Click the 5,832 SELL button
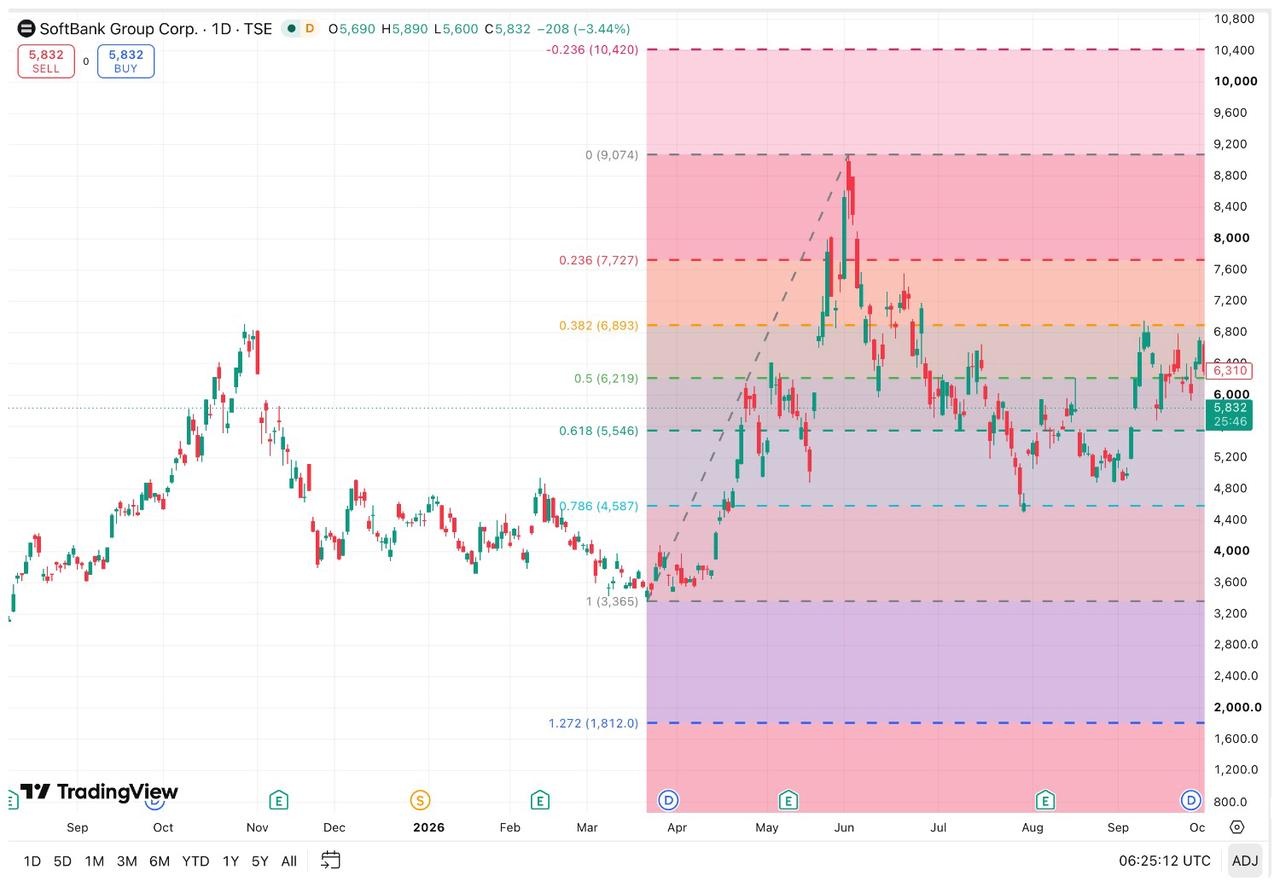 pyautogui.click(x=46, y=61)
